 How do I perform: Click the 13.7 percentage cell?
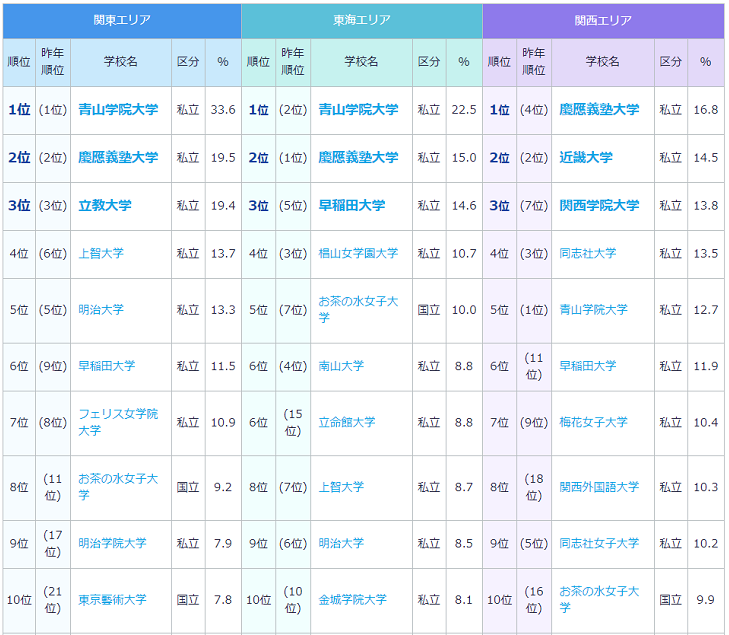pos(223,254)
